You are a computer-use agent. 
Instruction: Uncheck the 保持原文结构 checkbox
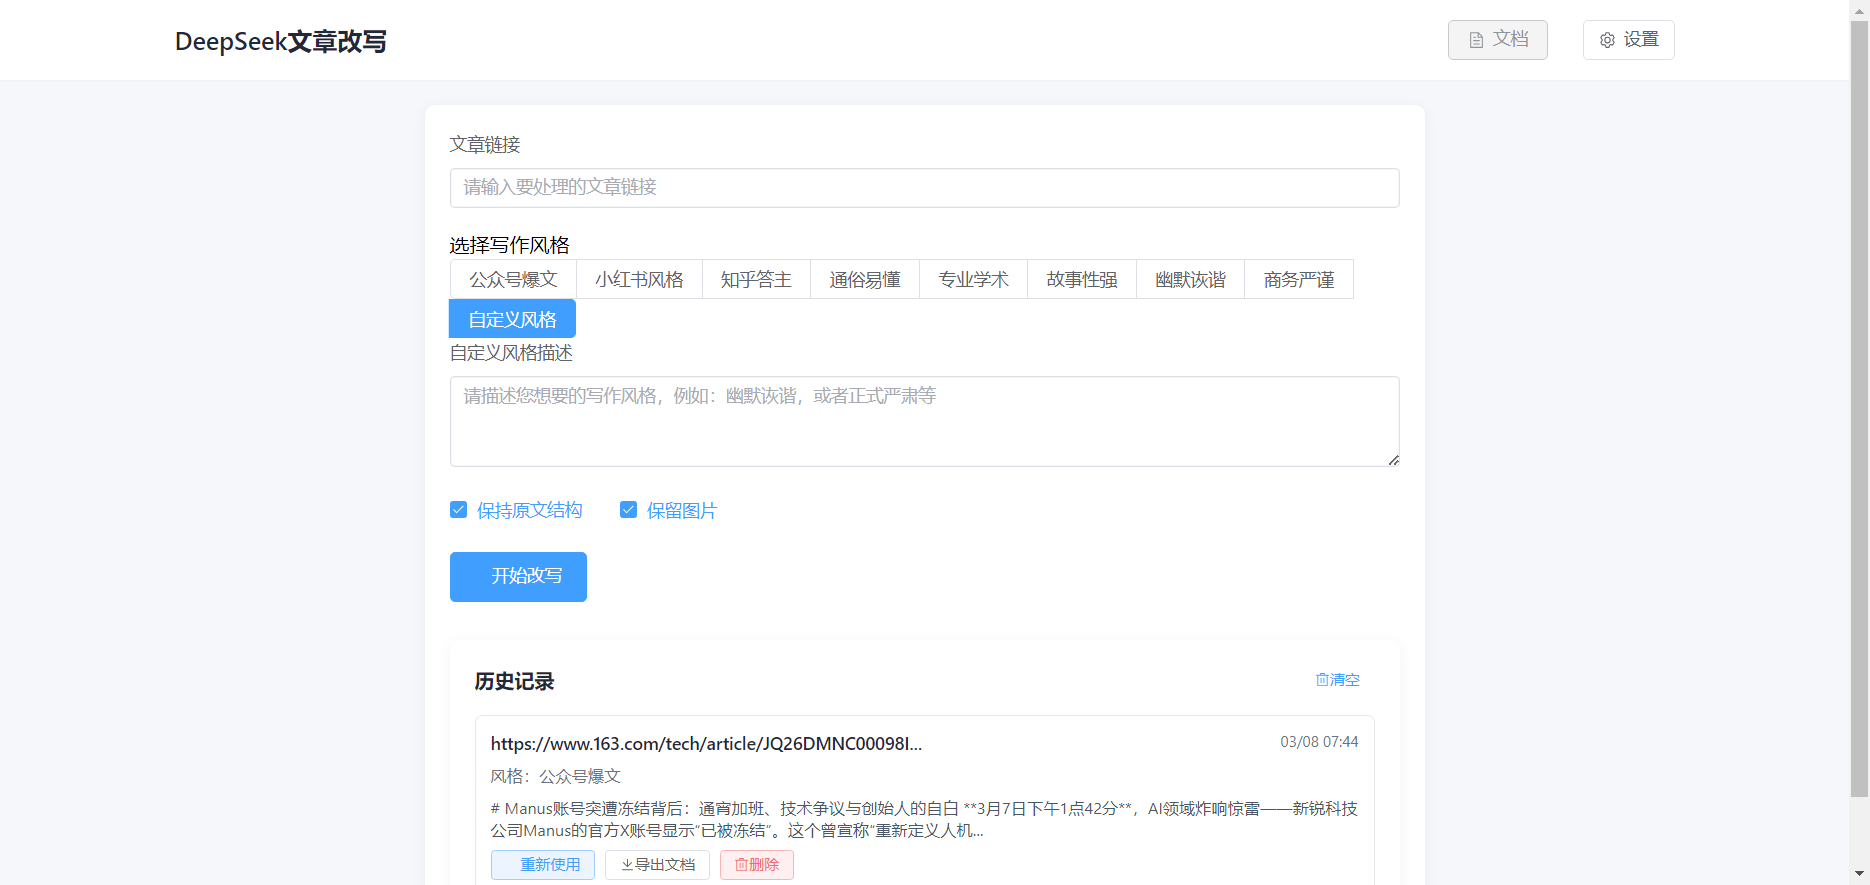(458, 510)
